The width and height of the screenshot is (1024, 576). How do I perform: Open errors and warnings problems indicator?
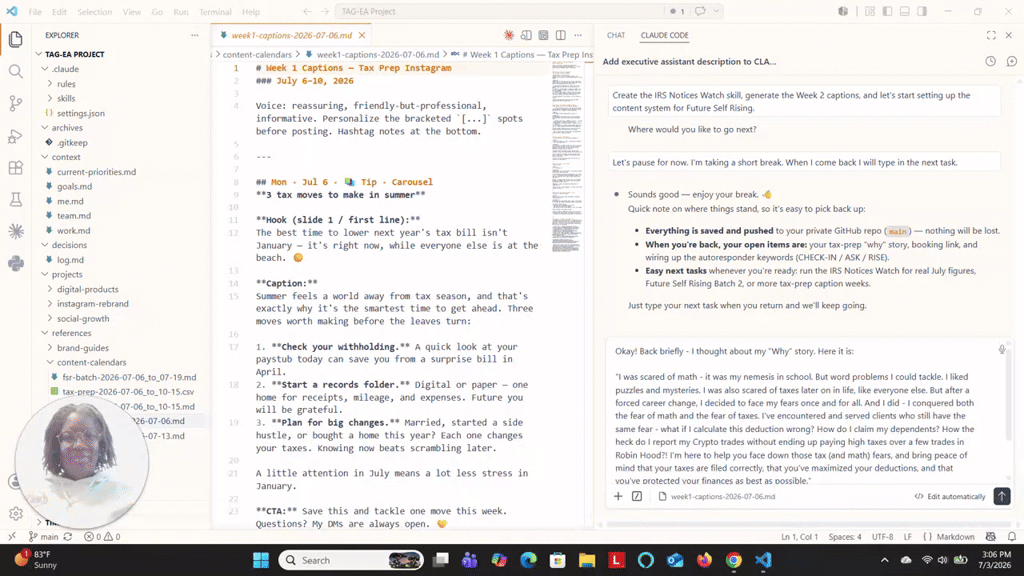103,537
